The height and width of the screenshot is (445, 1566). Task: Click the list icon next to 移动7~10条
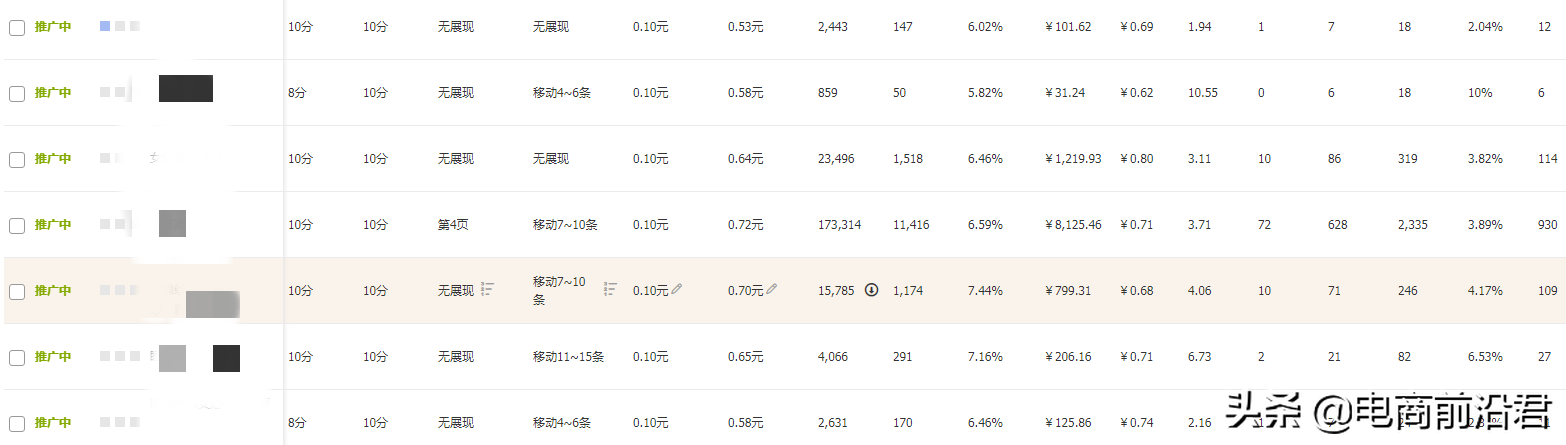610,289
